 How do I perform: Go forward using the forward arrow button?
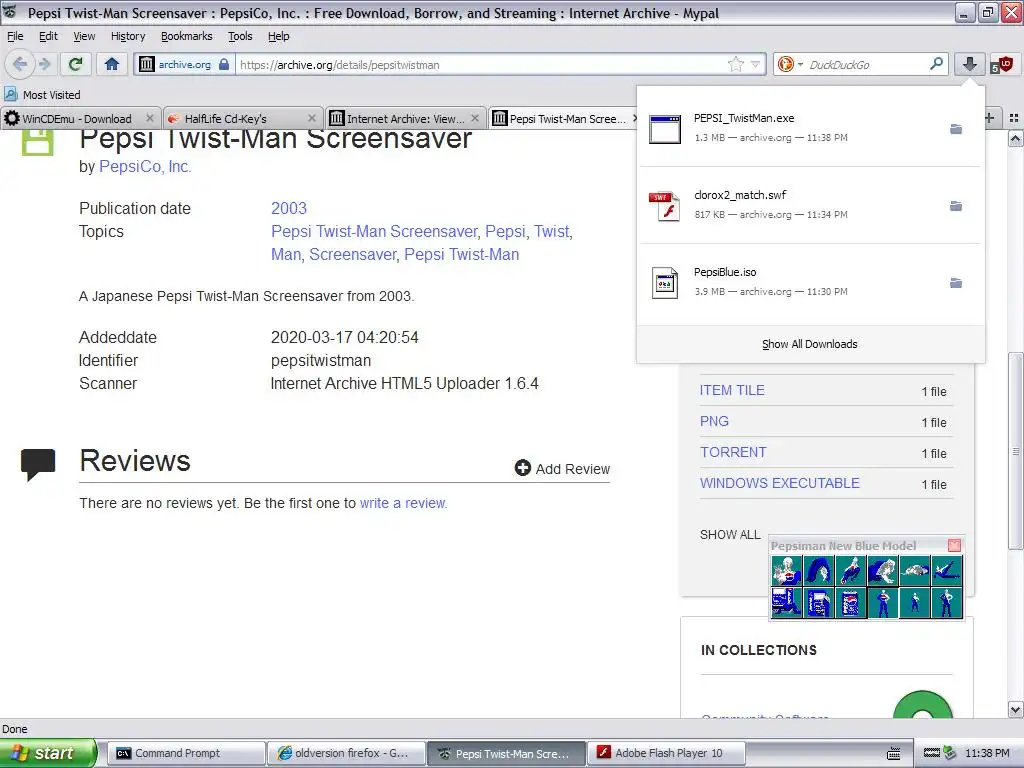tap(44, 64)
